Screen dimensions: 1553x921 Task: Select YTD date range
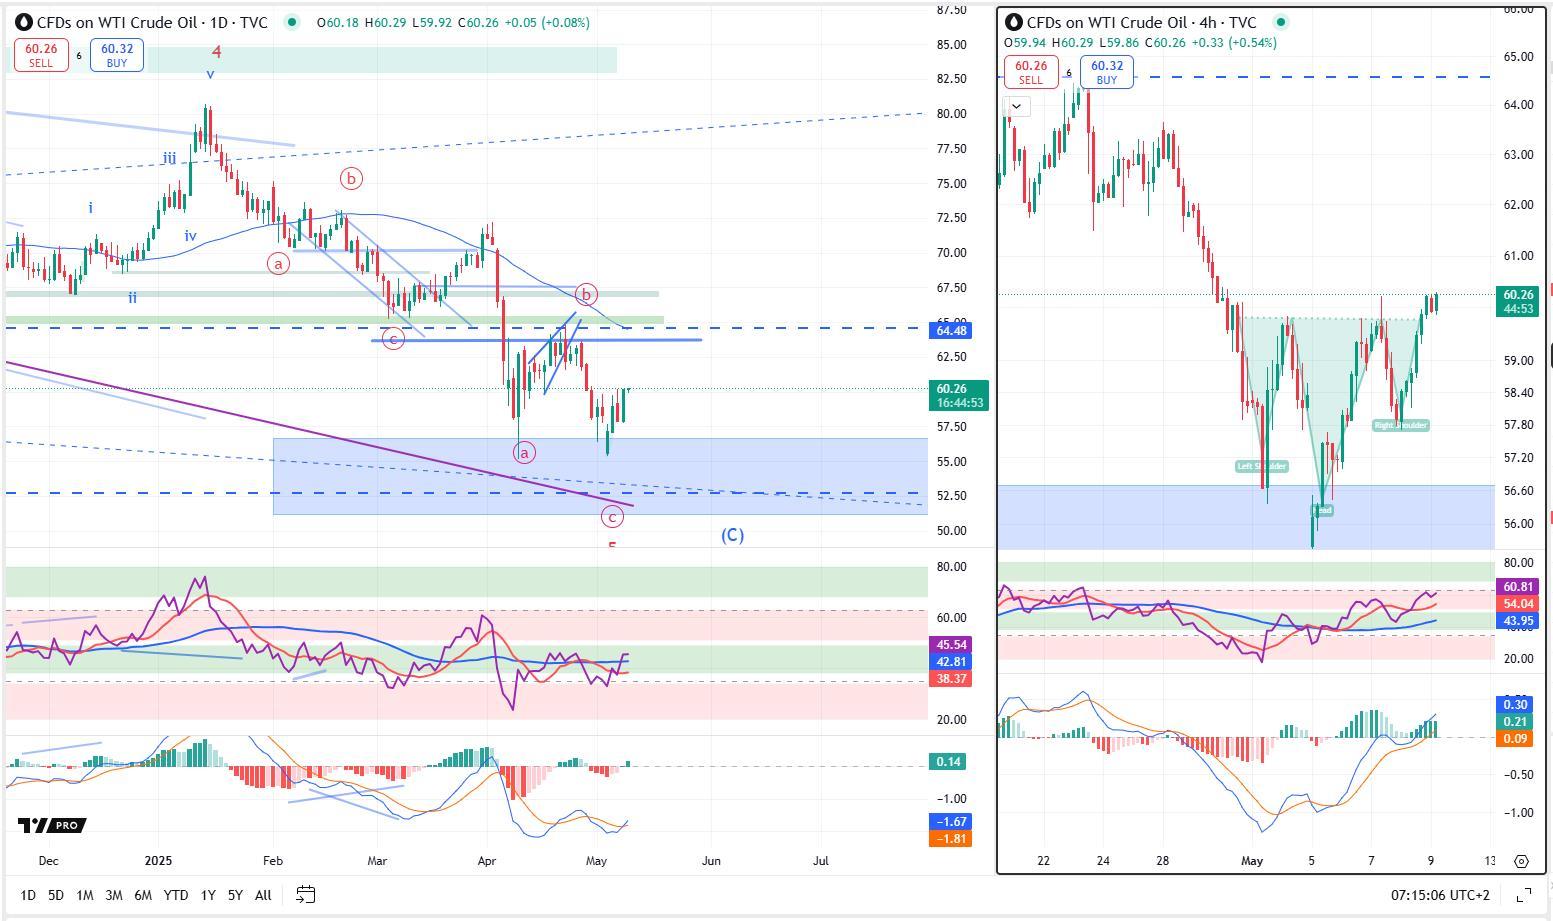pos(176,895)
